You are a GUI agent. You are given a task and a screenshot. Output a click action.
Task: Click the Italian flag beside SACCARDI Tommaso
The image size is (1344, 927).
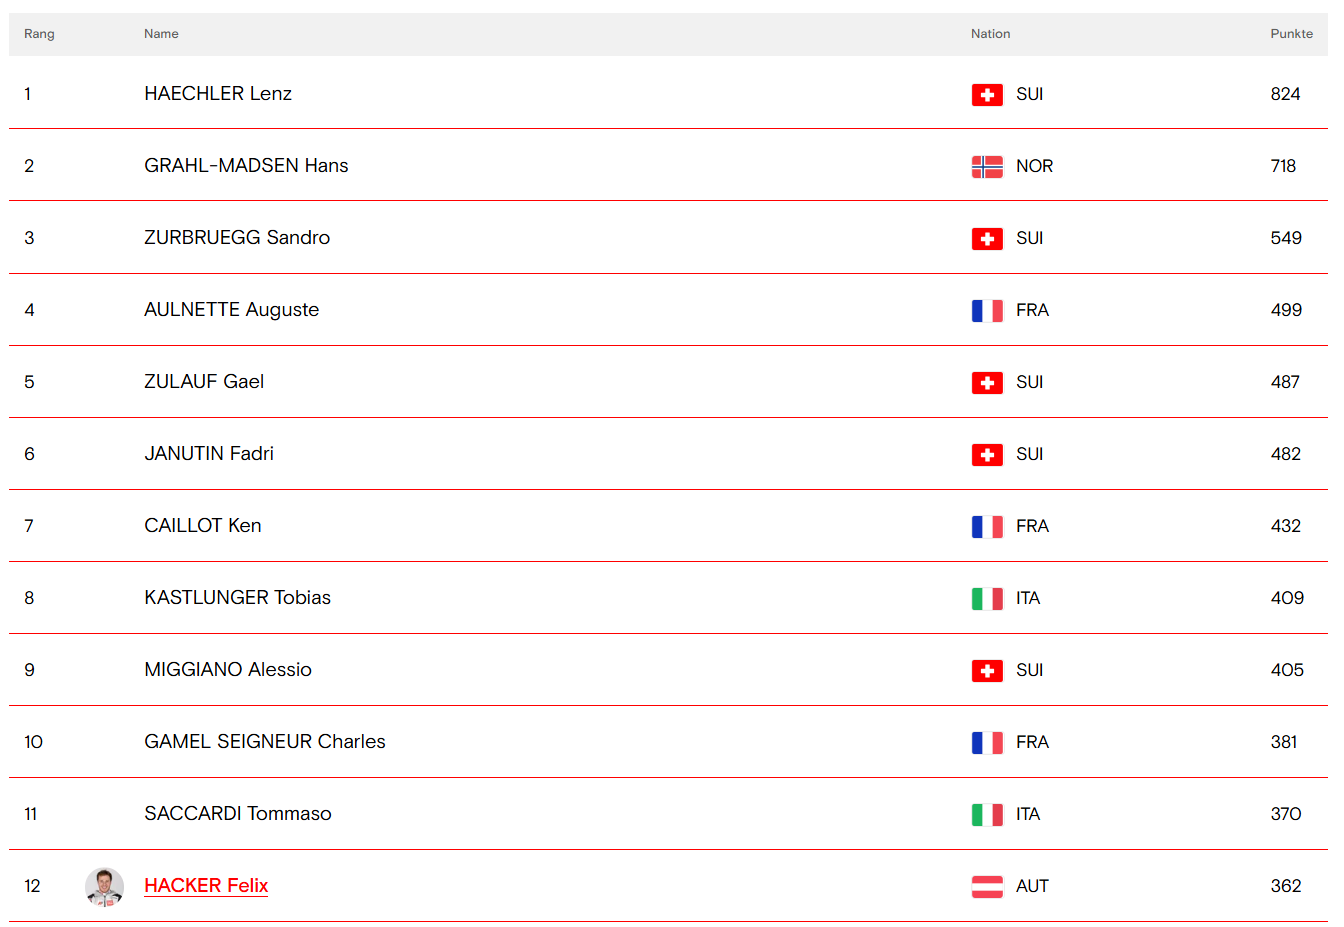point(987,815)
